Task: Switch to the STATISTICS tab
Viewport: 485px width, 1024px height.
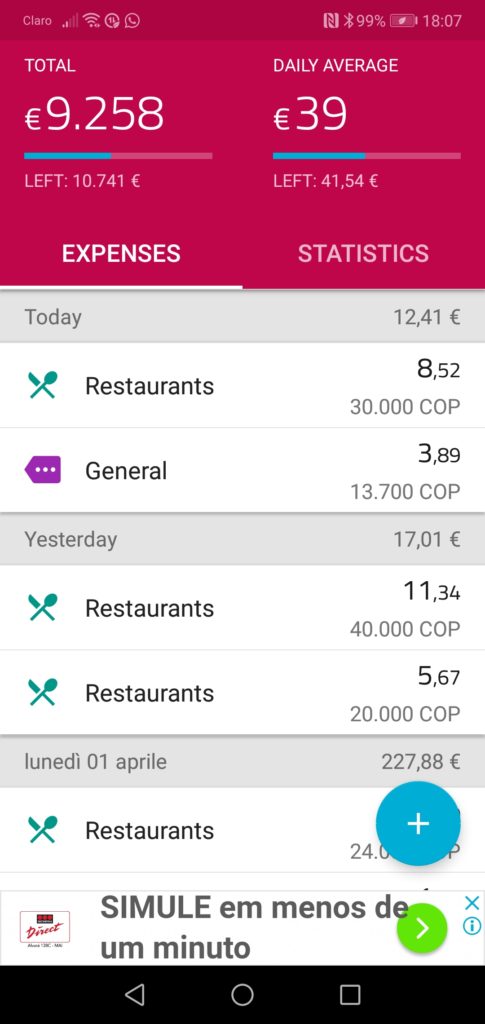Action: 364,253
